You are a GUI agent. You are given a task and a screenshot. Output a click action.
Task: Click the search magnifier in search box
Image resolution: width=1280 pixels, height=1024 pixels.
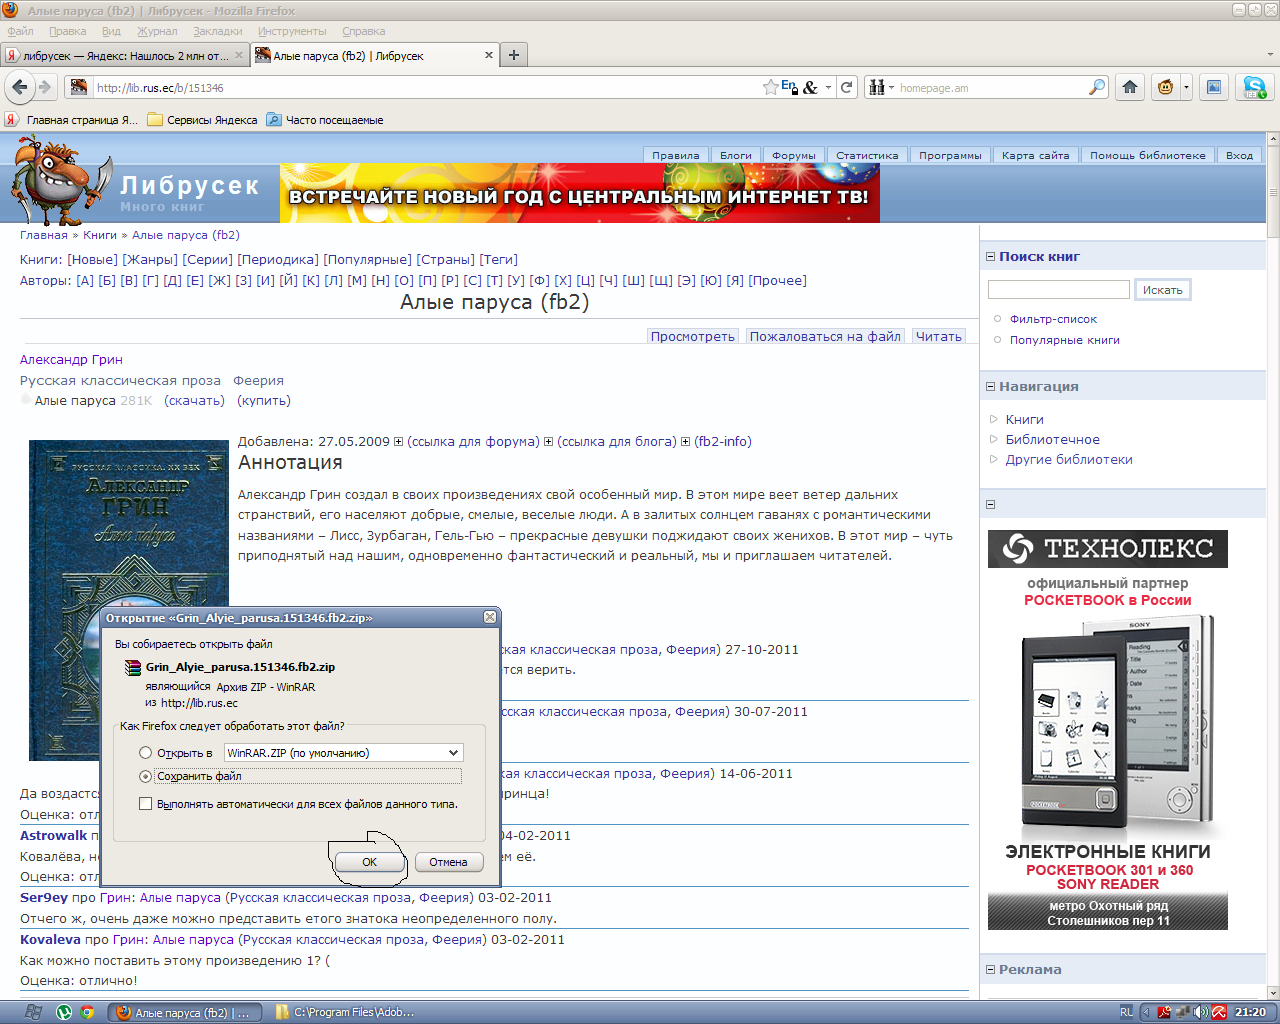(1097, 87)
